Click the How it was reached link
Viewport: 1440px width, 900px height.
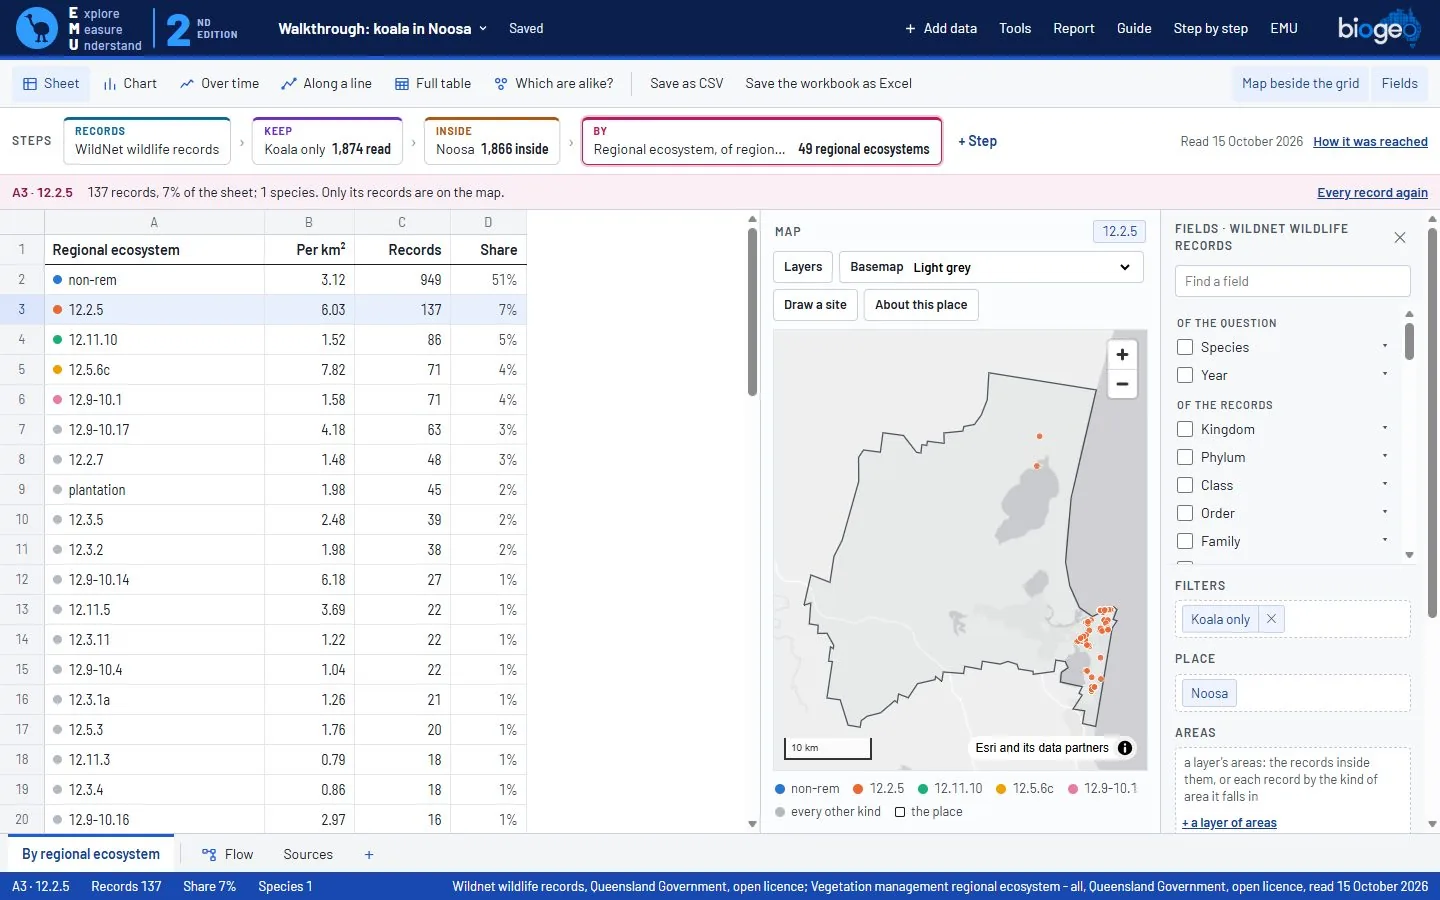pos(1370,142)
